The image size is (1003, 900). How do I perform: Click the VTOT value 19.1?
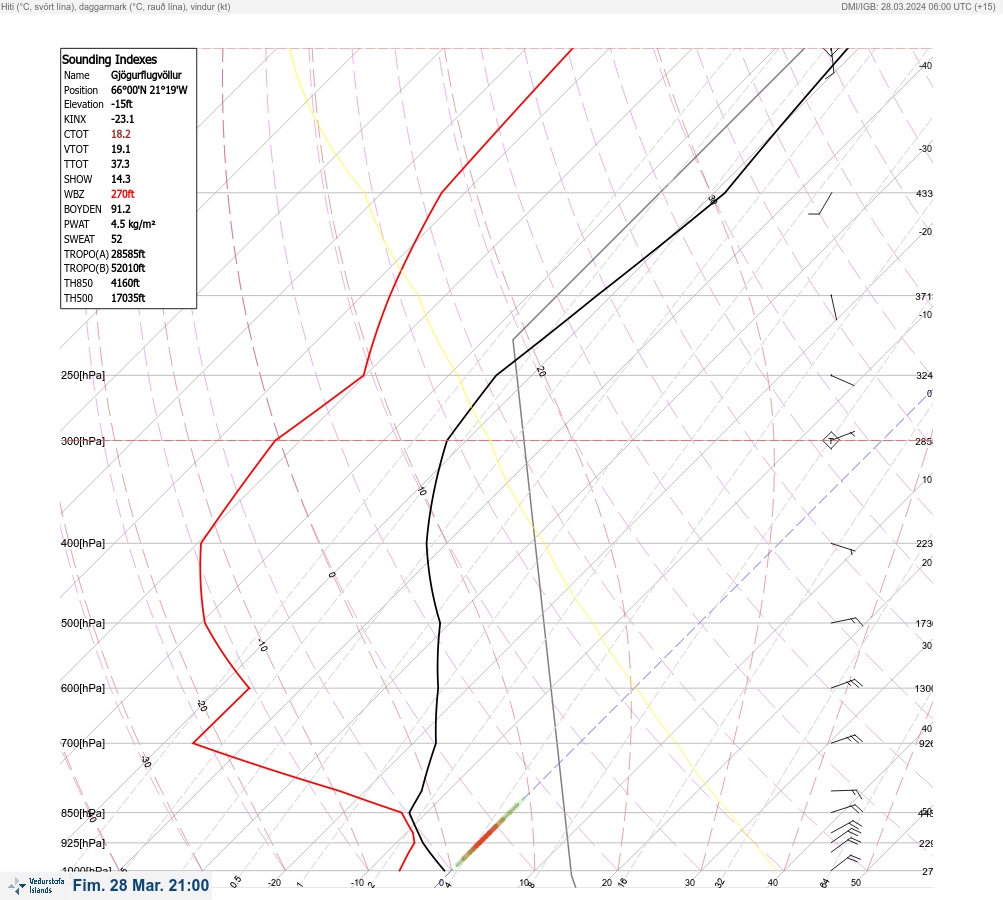coord(120,149)
